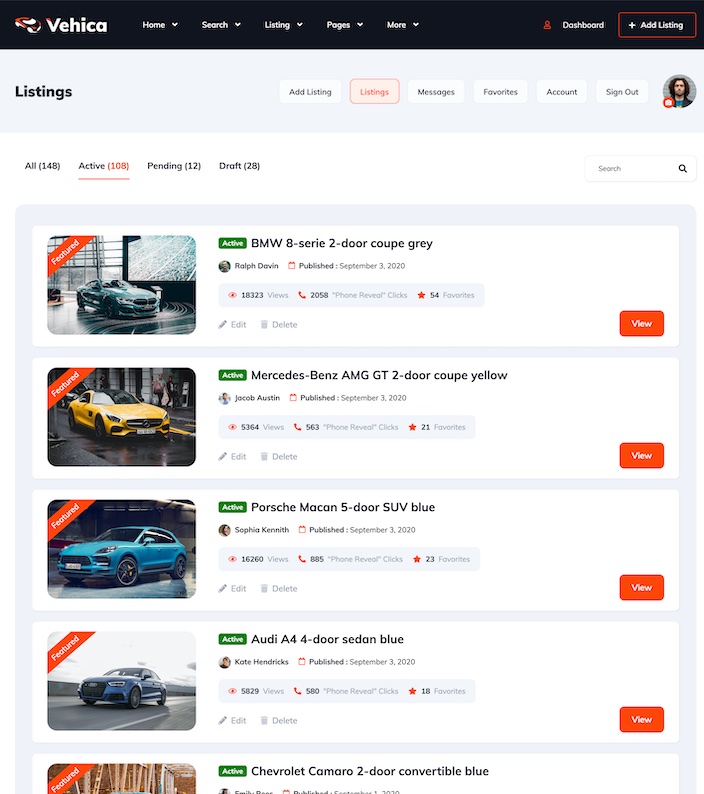Click the eye views icon for Mercedes-Benz listing
704x794 pixels.
click(x=232, y=427)
